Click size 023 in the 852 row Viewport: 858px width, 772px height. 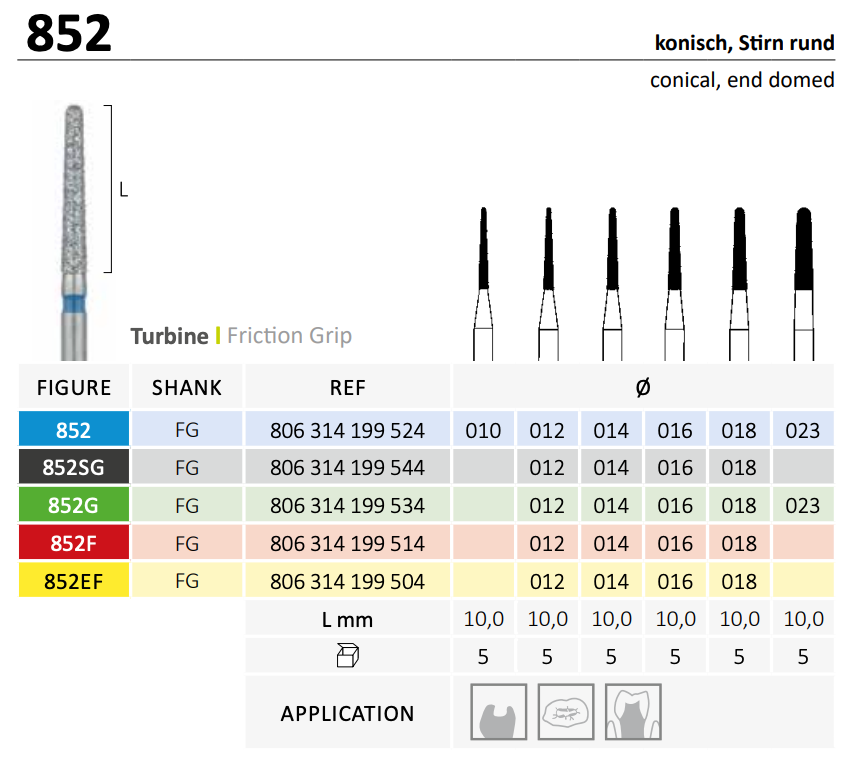pyautogui.click(x=803, y=430)
